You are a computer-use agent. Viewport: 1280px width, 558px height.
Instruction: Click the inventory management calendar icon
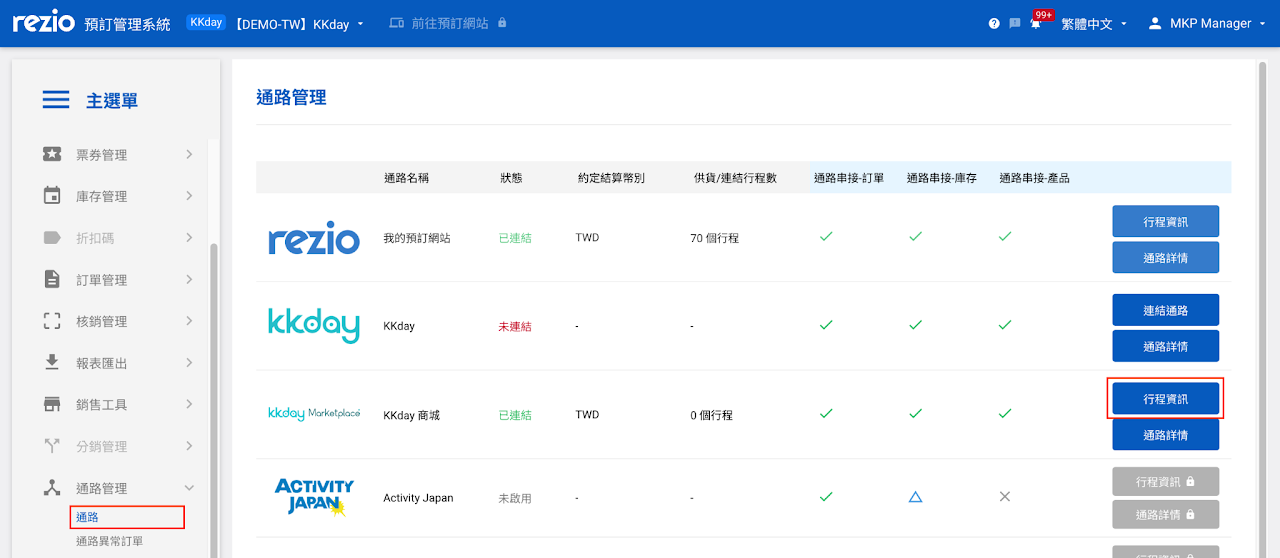52,196
